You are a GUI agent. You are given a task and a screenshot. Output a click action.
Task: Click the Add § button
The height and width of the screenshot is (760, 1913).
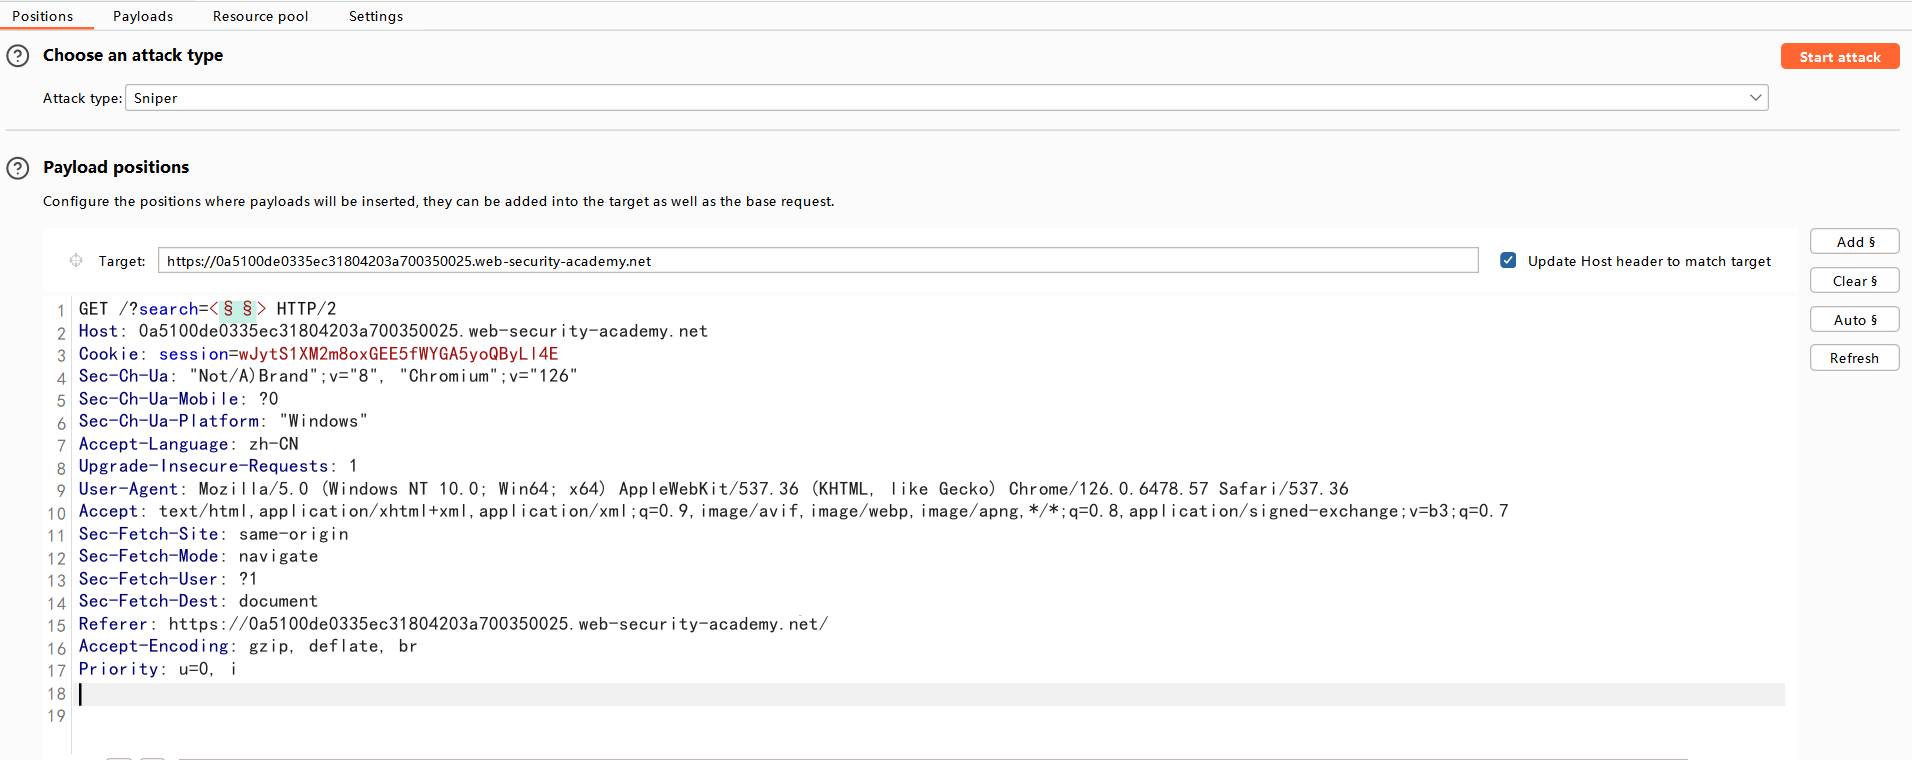pyautogui.click(x=1854, y=242)
